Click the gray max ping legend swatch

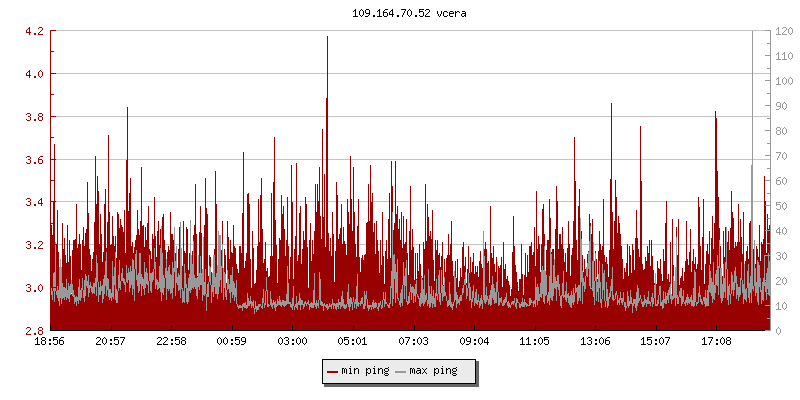401,371
